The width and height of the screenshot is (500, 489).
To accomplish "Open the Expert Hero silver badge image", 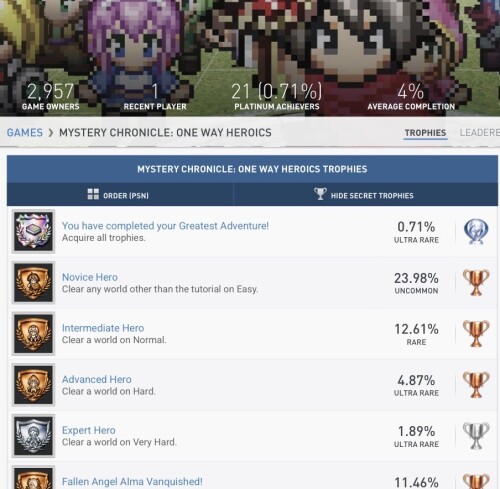I will pos(33,436).
